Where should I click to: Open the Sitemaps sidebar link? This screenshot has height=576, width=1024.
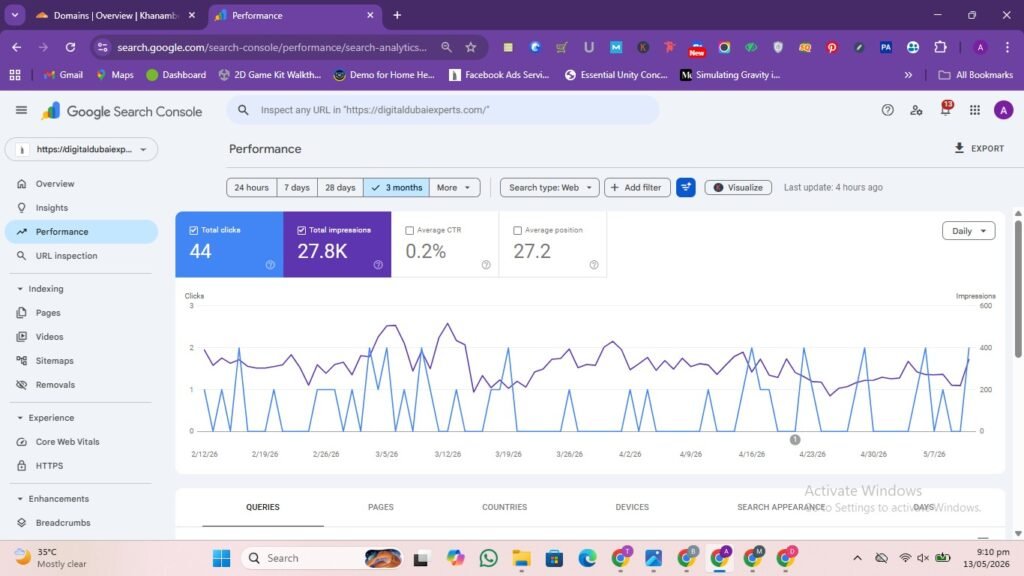(x=82, y=360)
